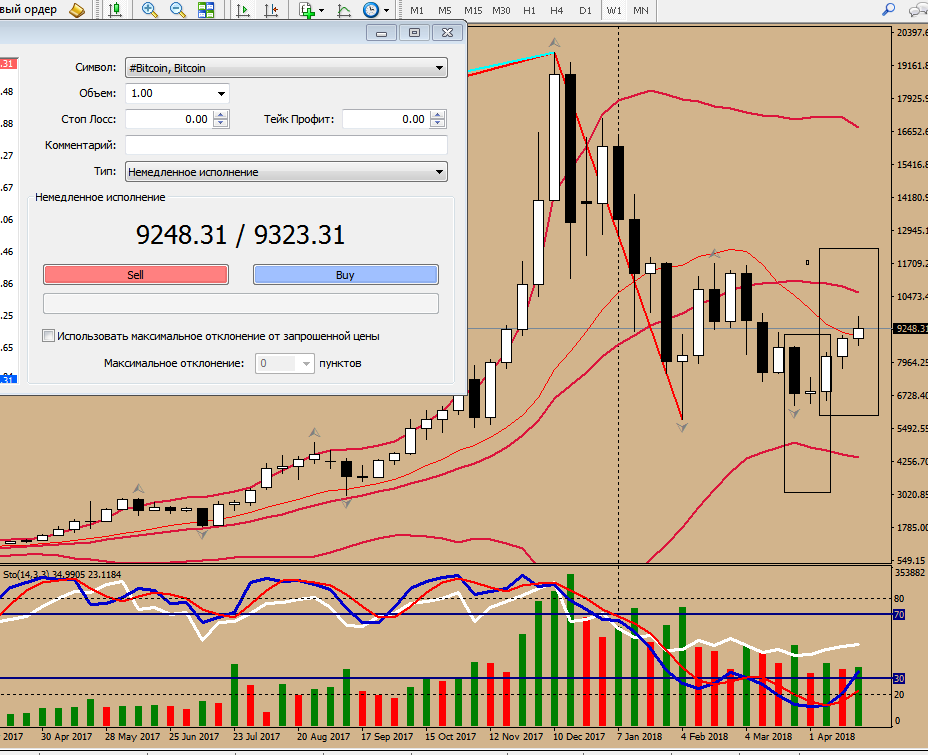Switch to the W1 timeframe

(x=614, y=10)
